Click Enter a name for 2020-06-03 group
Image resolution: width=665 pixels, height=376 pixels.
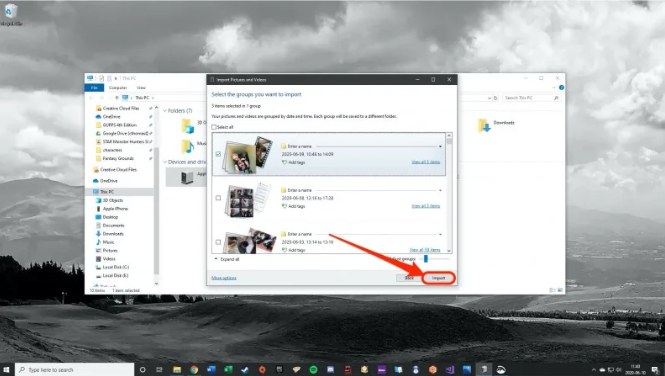coord(299,234)
